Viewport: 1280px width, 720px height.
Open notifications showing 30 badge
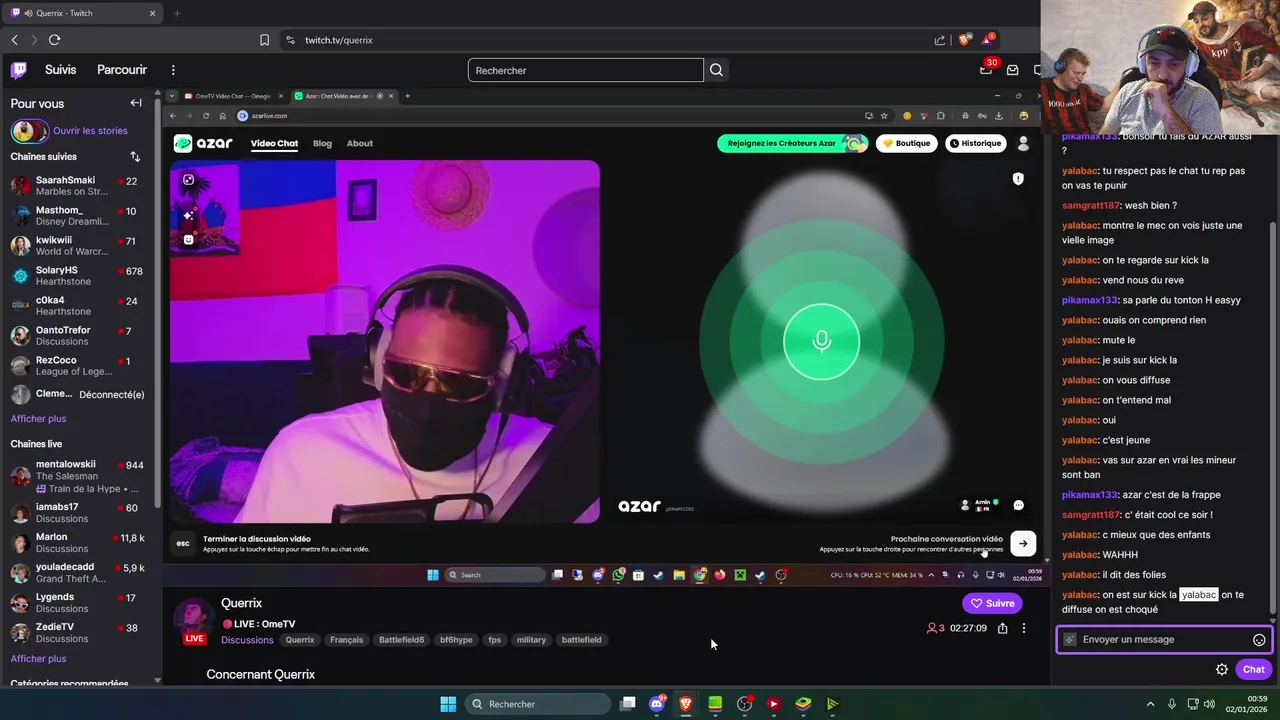coord(987,69)
